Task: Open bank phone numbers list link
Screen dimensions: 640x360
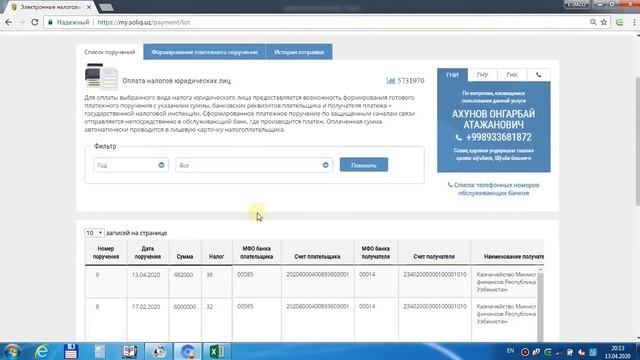Action: [x=493, y=189]
